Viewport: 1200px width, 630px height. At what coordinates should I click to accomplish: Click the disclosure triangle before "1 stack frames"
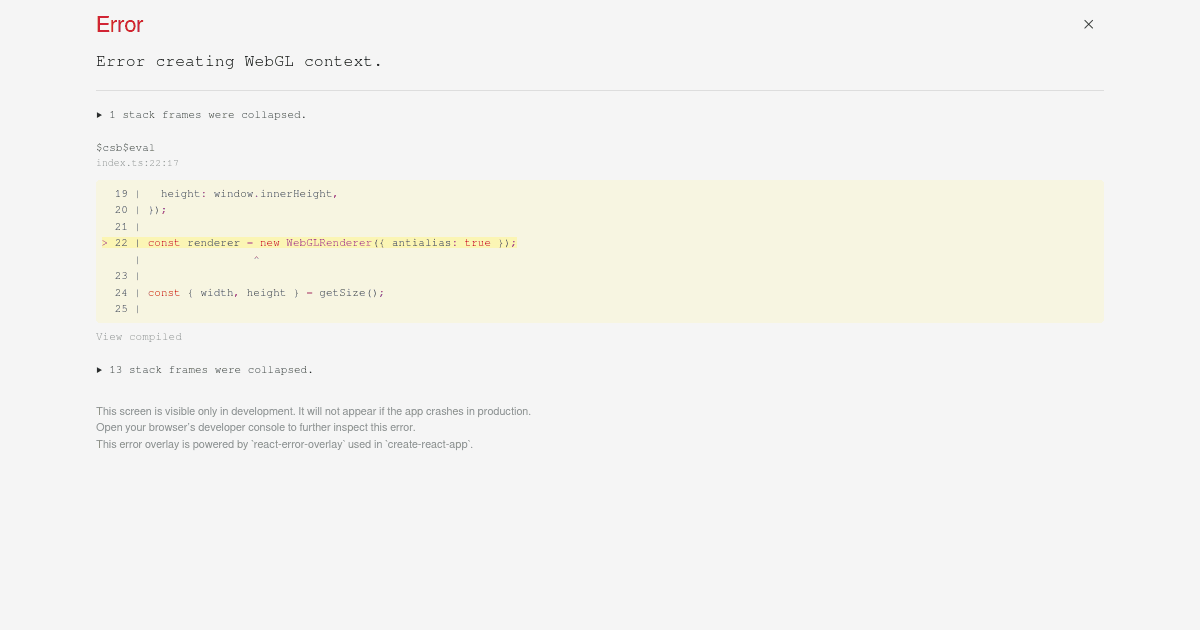tap(100, 115)
